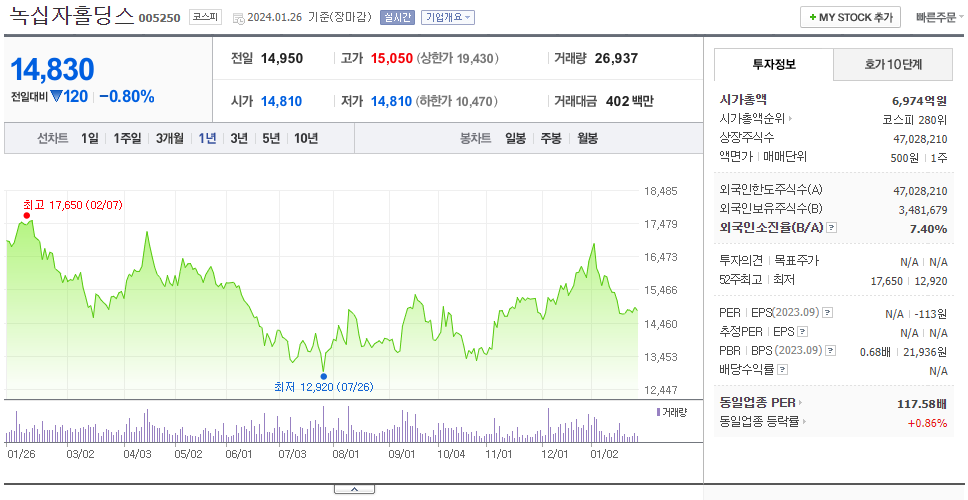Click the down-arrow icon beside 120
The image size is (968, 500).
tap(57, 96)
